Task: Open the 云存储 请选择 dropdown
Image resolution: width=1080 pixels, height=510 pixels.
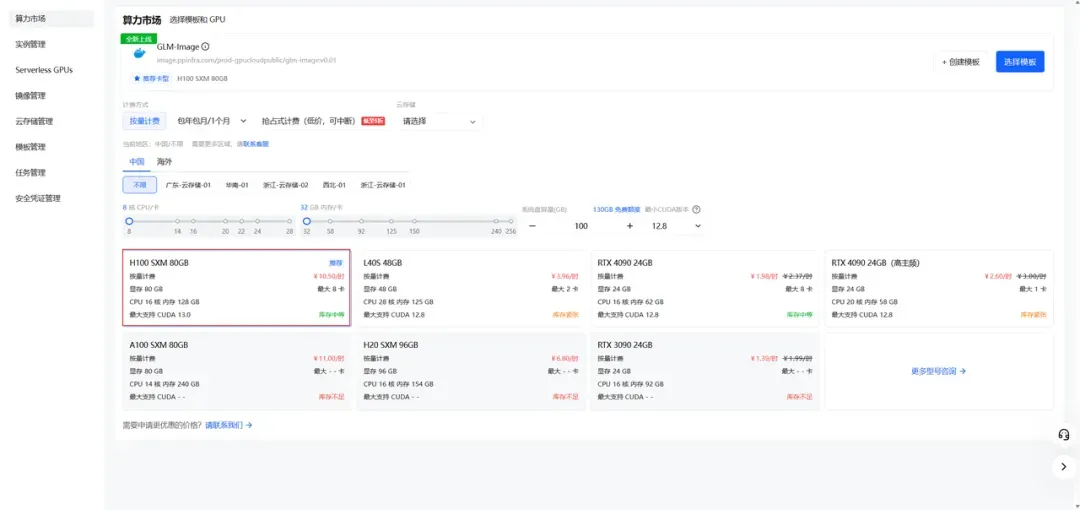Action: click(439, 121)
